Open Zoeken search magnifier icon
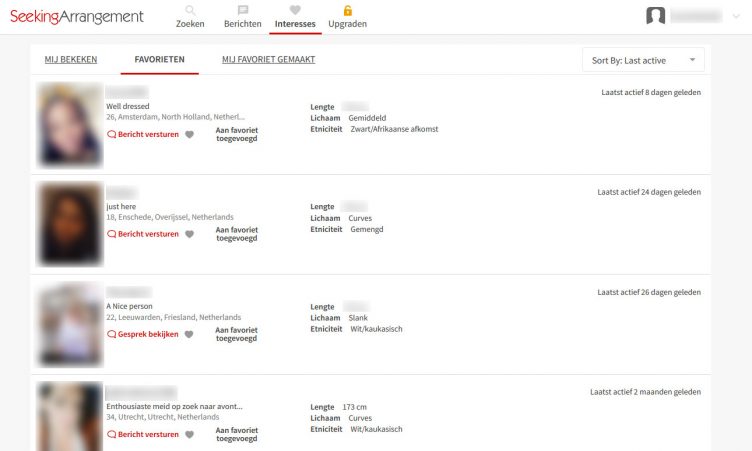 pyautogui.click(x=190, y=11)
